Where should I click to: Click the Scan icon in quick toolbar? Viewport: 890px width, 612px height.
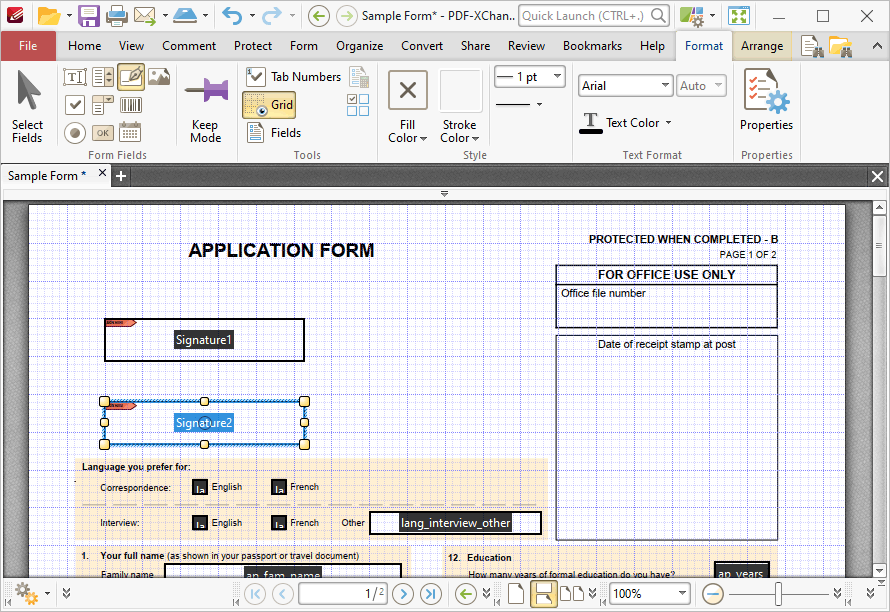(x=185, y=16)
